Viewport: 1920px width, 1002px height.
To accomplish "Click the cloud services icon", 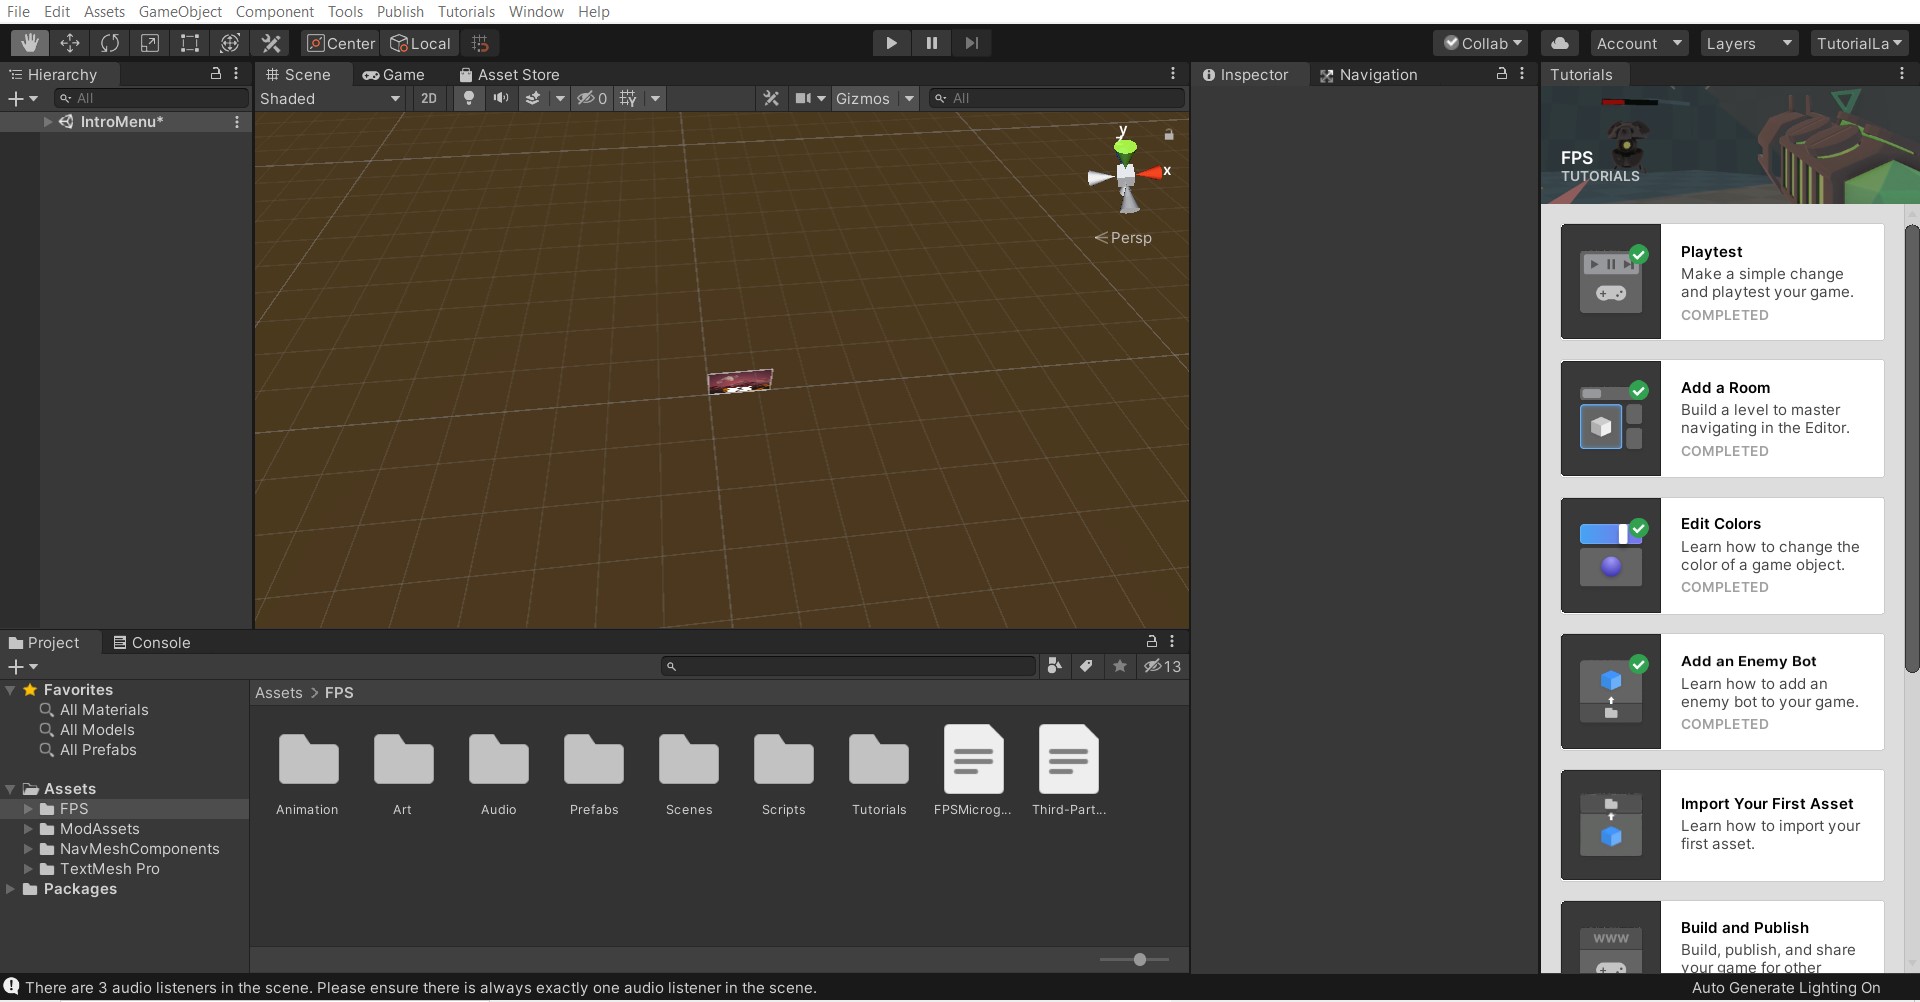I will [1560, 43].
